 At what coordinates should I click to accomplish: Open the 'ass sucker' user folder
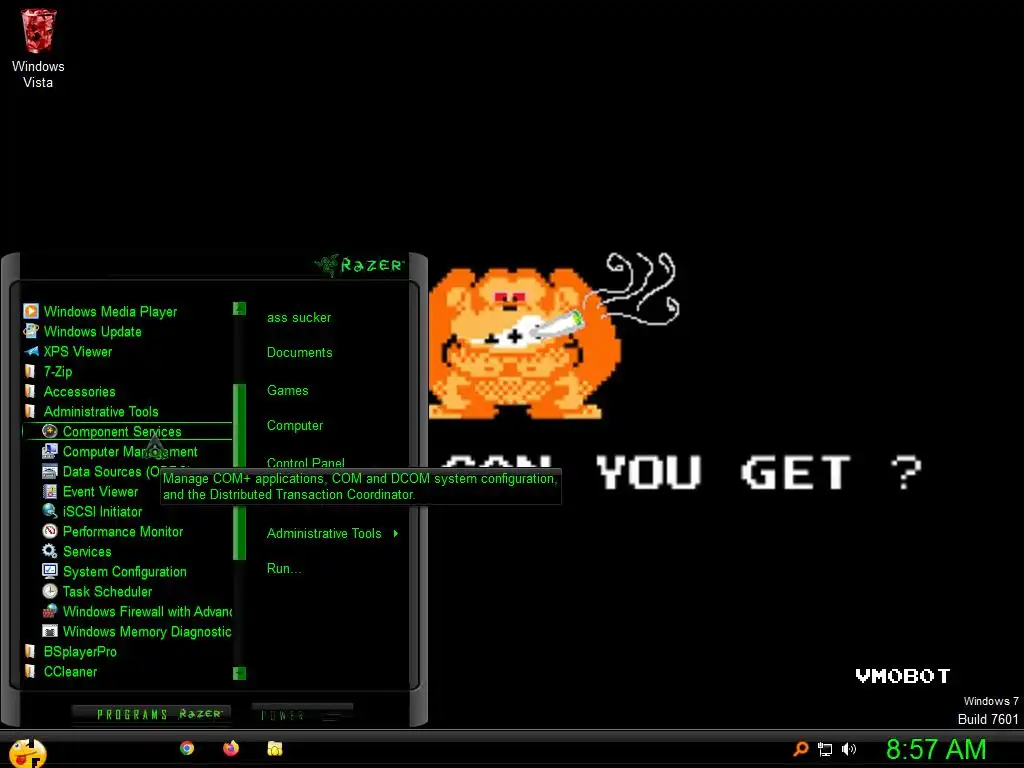[x=298, y=317]
